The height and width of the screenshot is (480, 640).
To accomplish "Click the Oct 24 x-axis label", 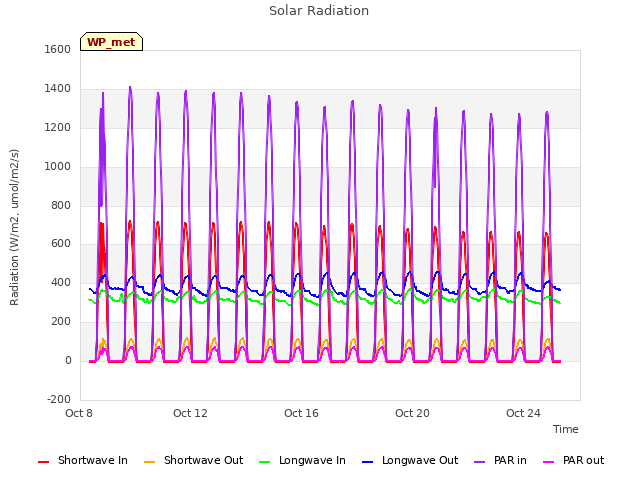I will coord(523,413).
